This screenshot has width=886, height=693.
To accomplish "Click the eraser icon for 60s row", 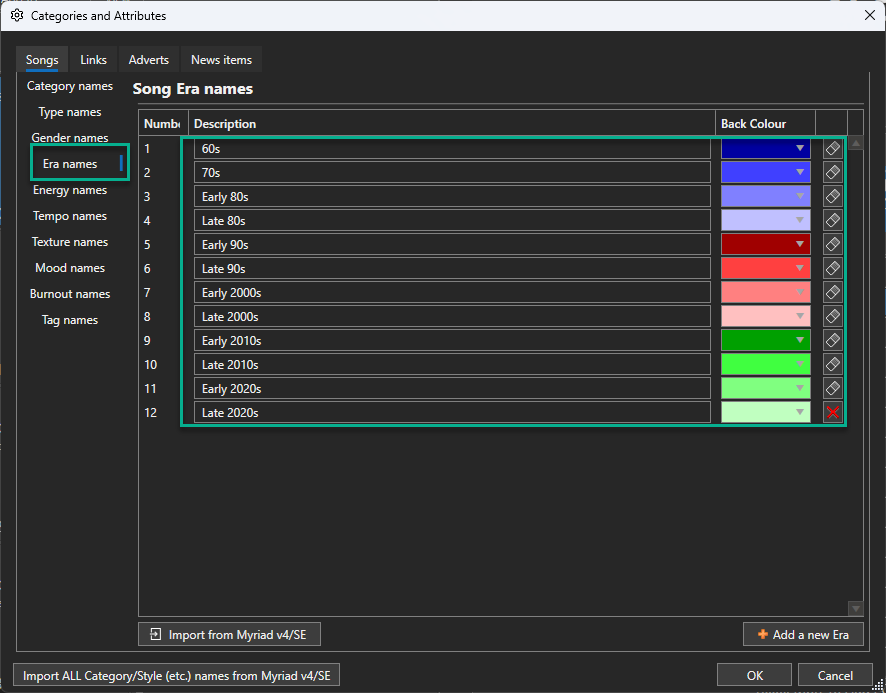I will [x=832, y=149].
